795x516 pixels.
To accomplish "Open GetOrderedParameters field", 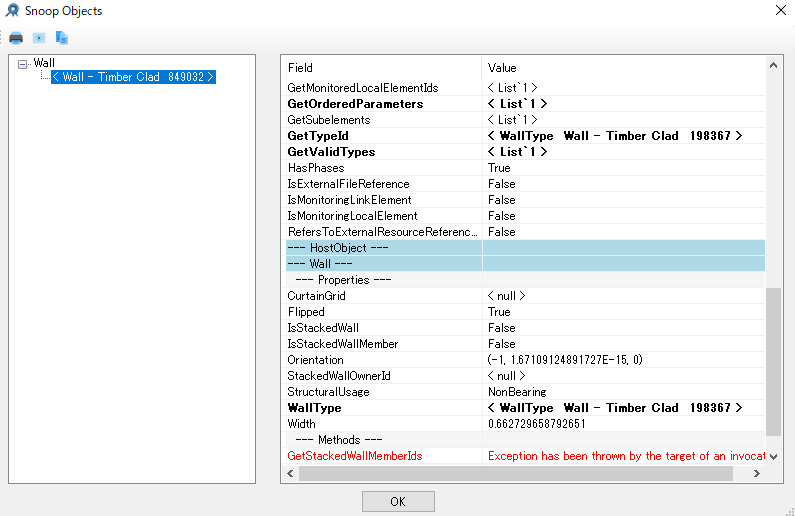I will pos(355,104).
